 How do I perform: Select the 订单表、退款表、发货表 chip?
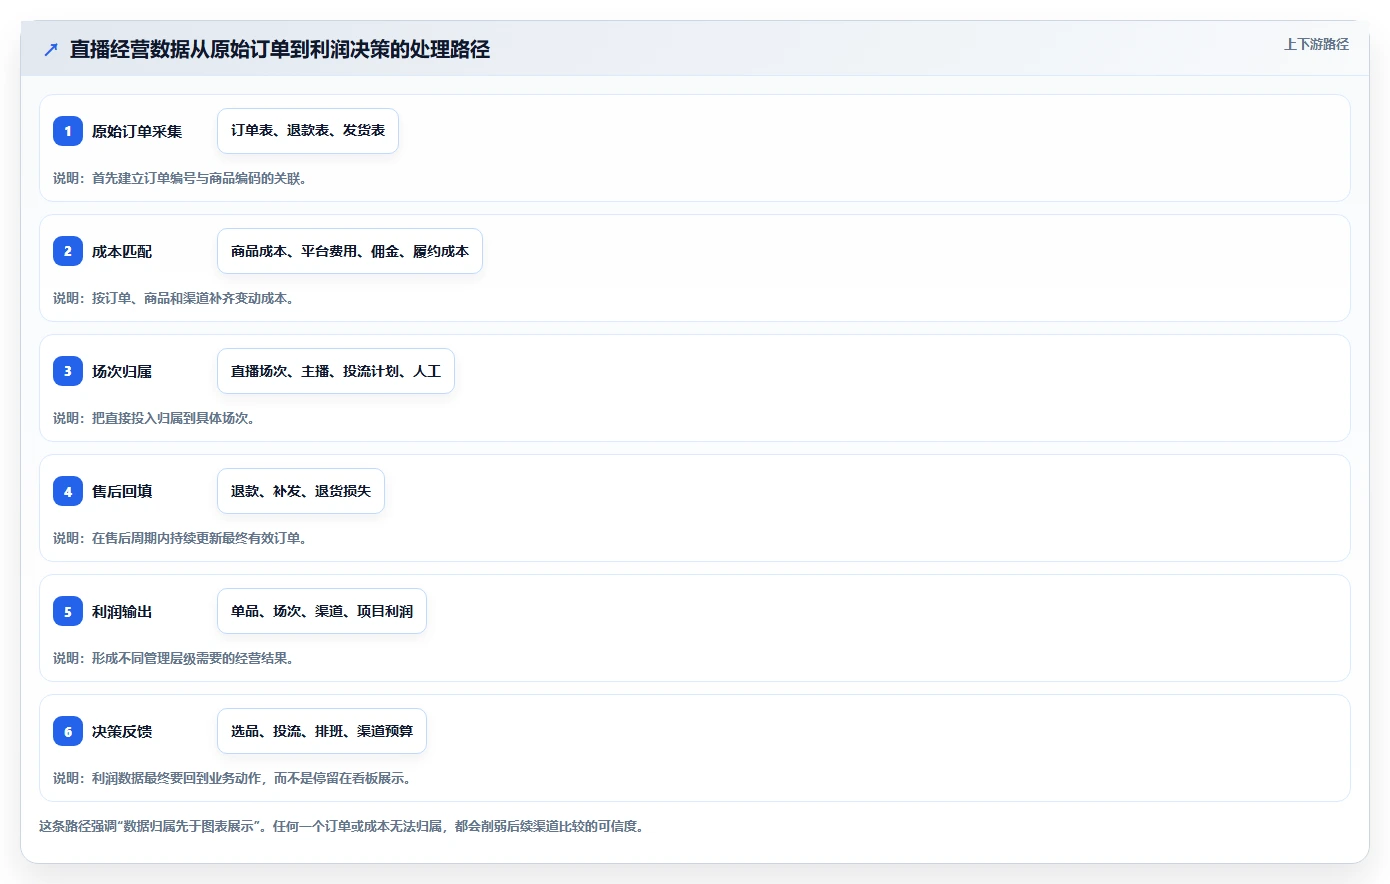[308, 131]
